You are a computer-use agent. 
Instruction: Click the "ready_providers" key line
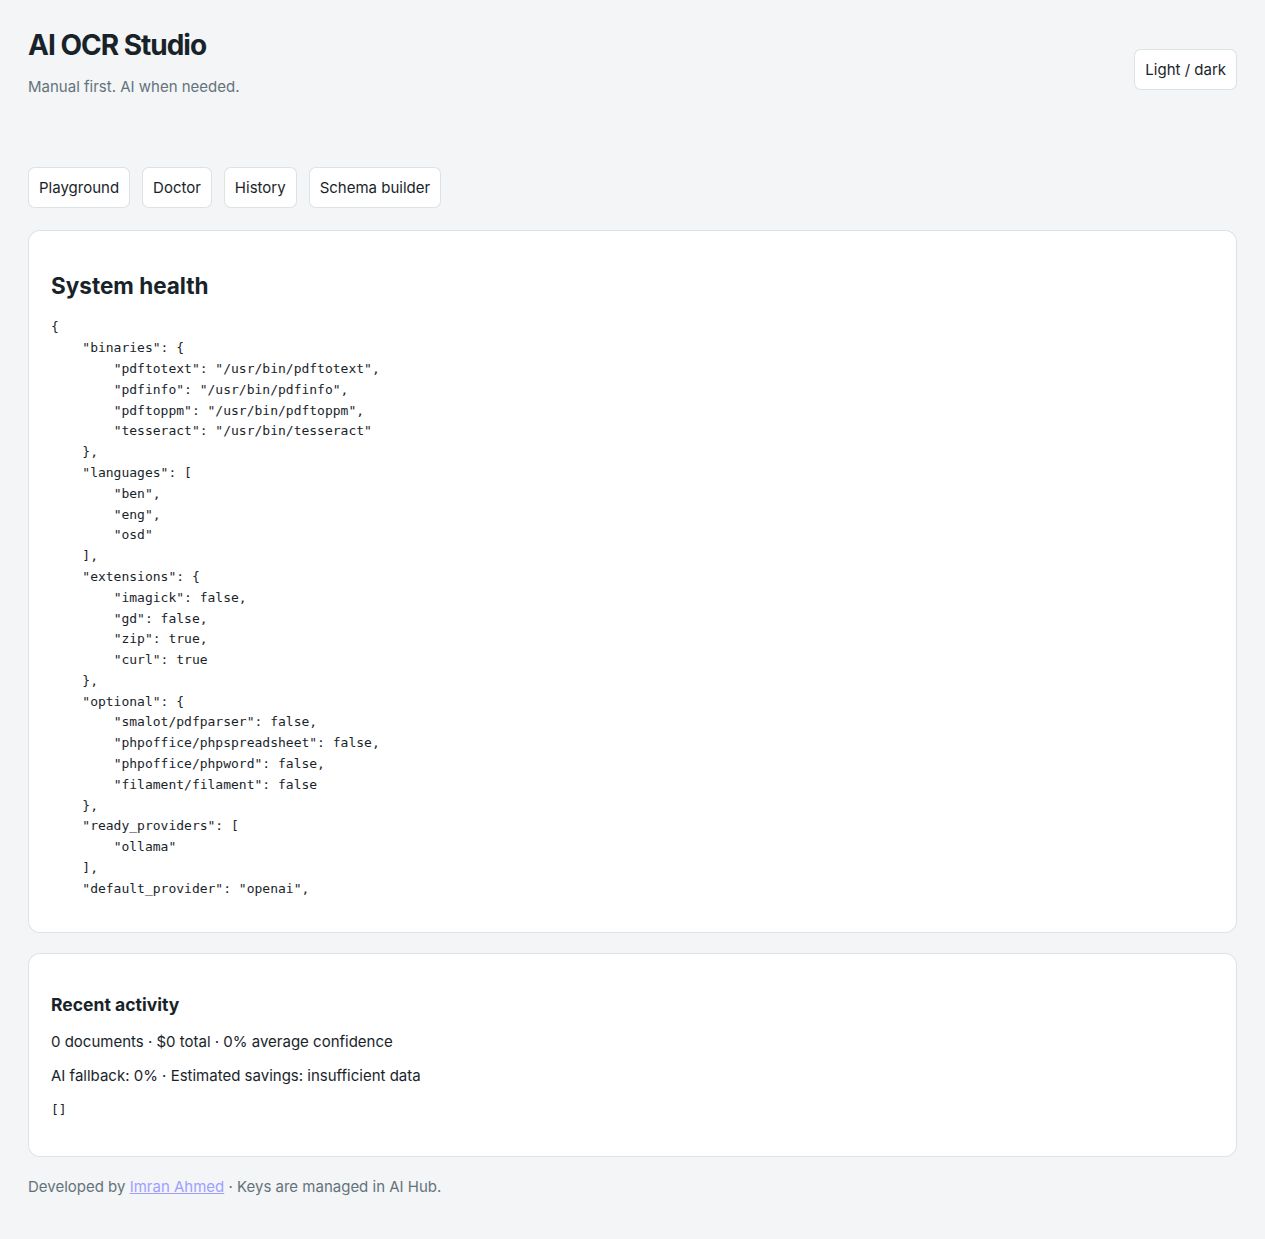pyautogui.click(x=161, y=826)
